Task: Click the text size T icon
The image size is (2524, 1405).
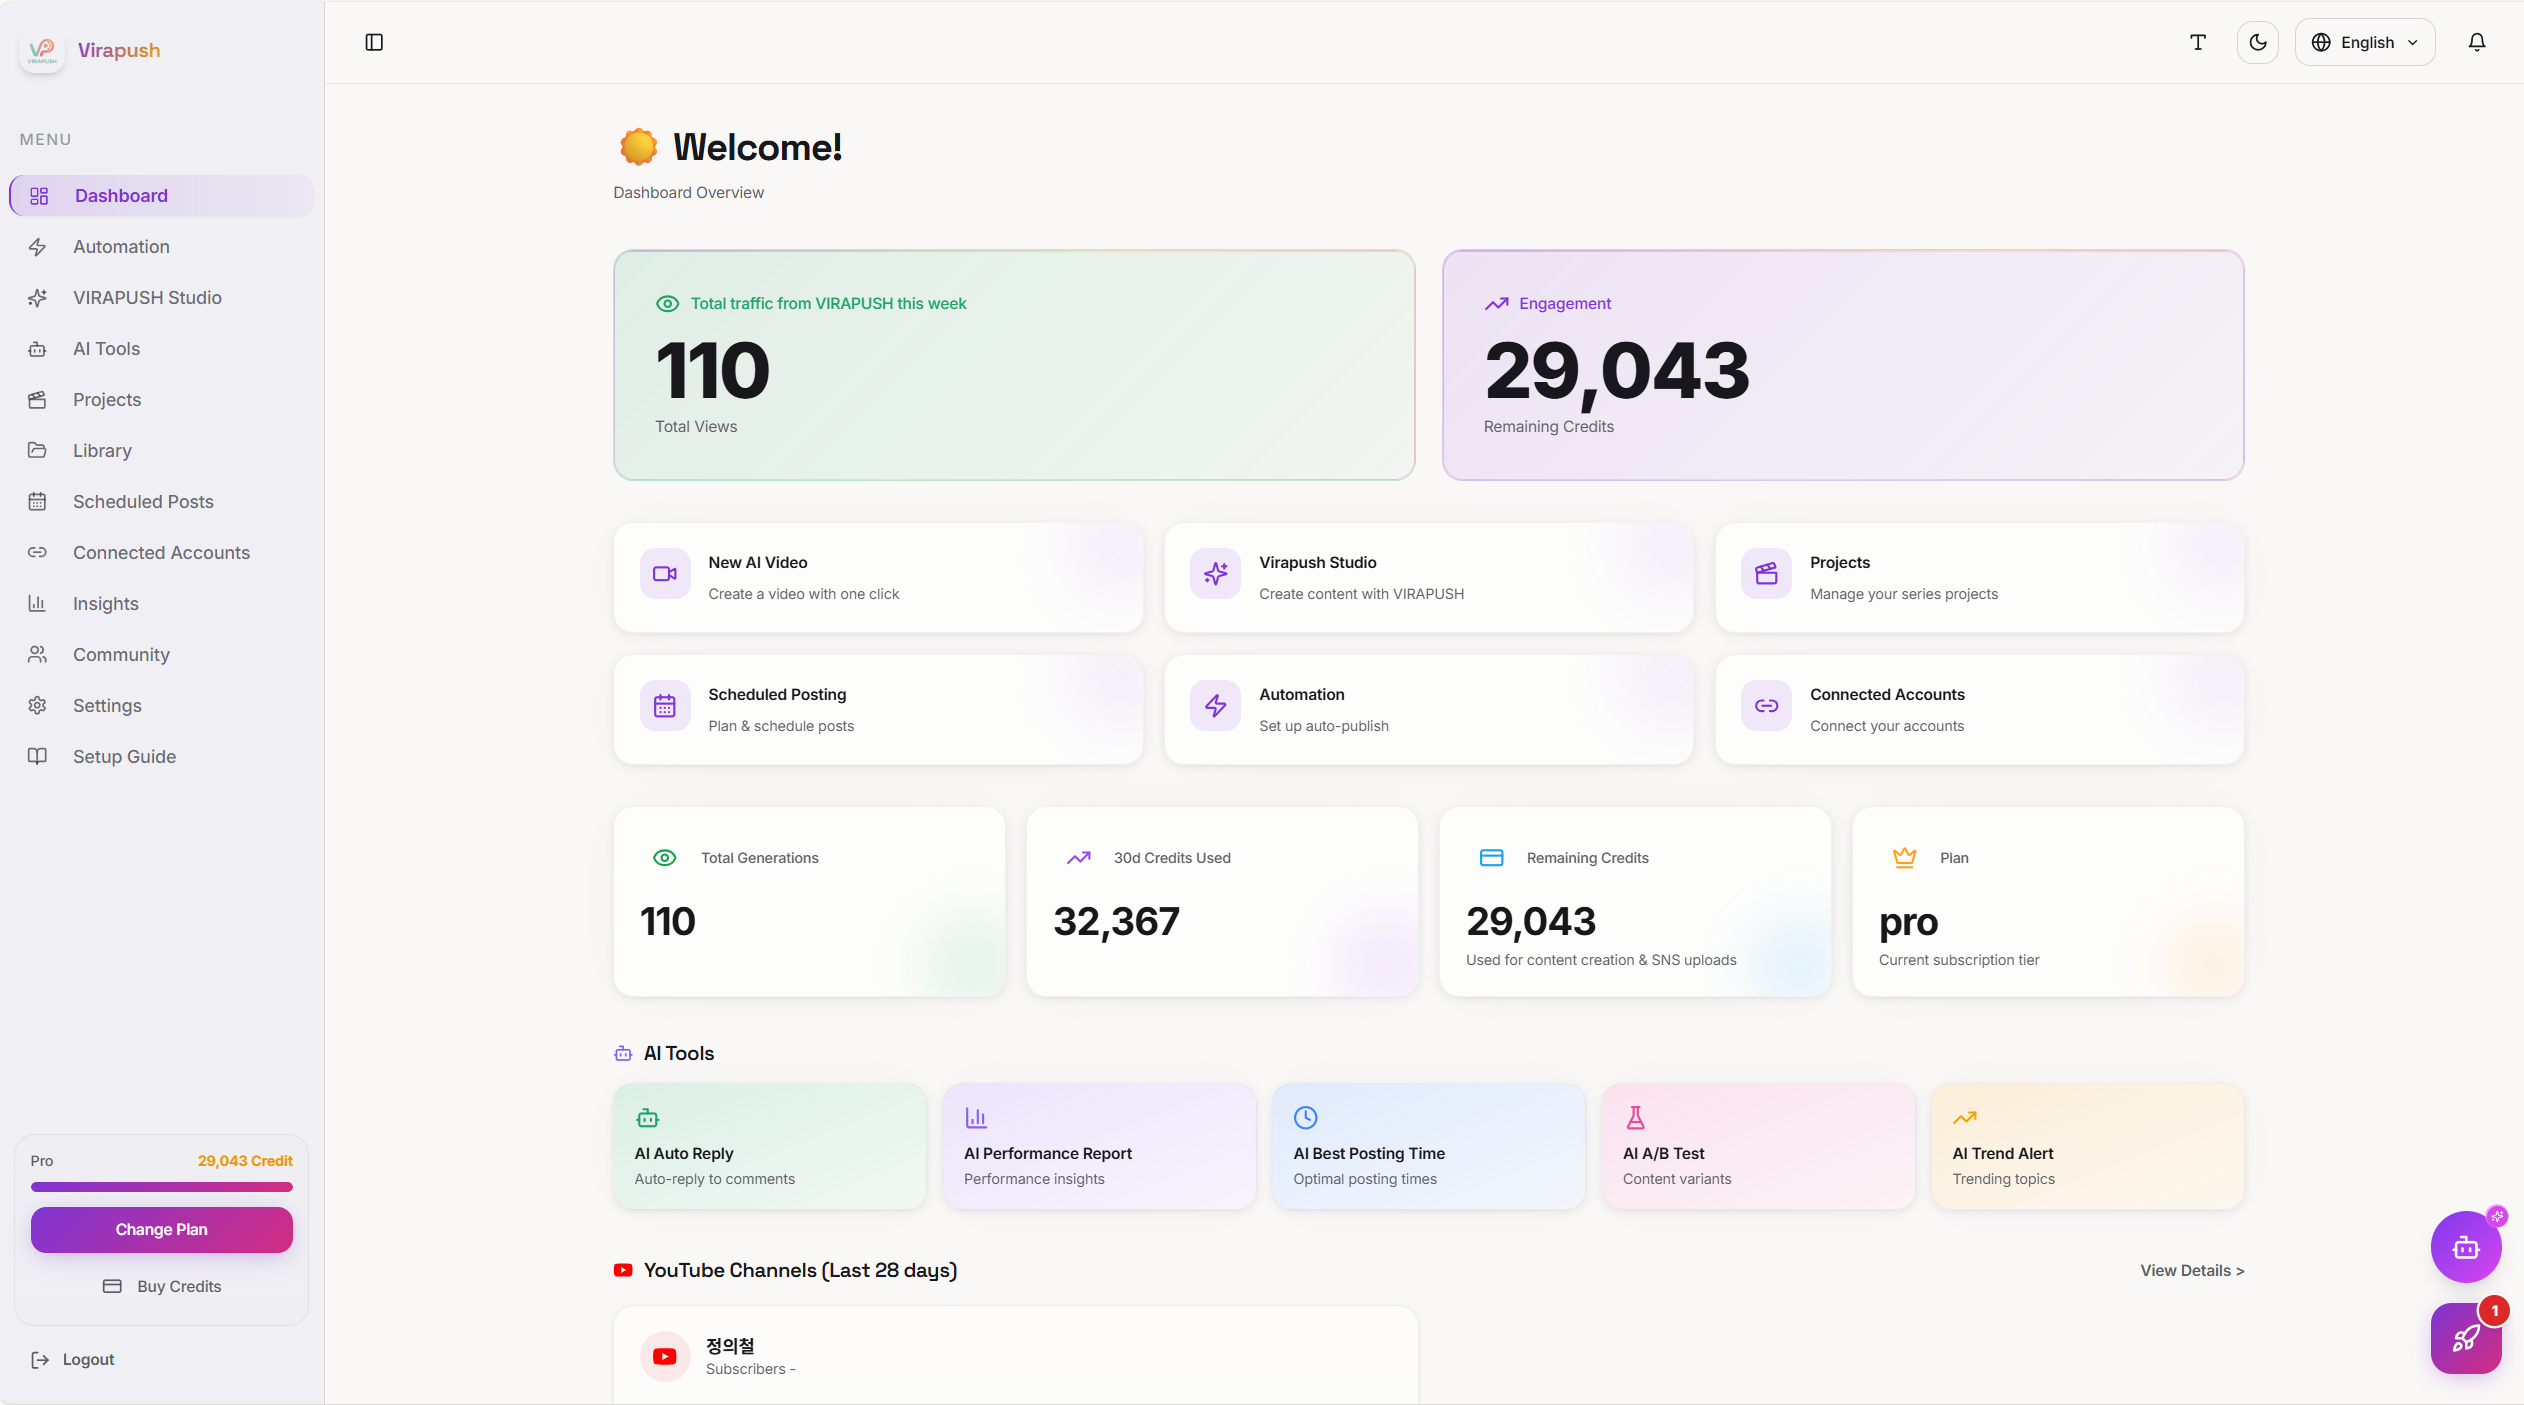Action: 2197,42
